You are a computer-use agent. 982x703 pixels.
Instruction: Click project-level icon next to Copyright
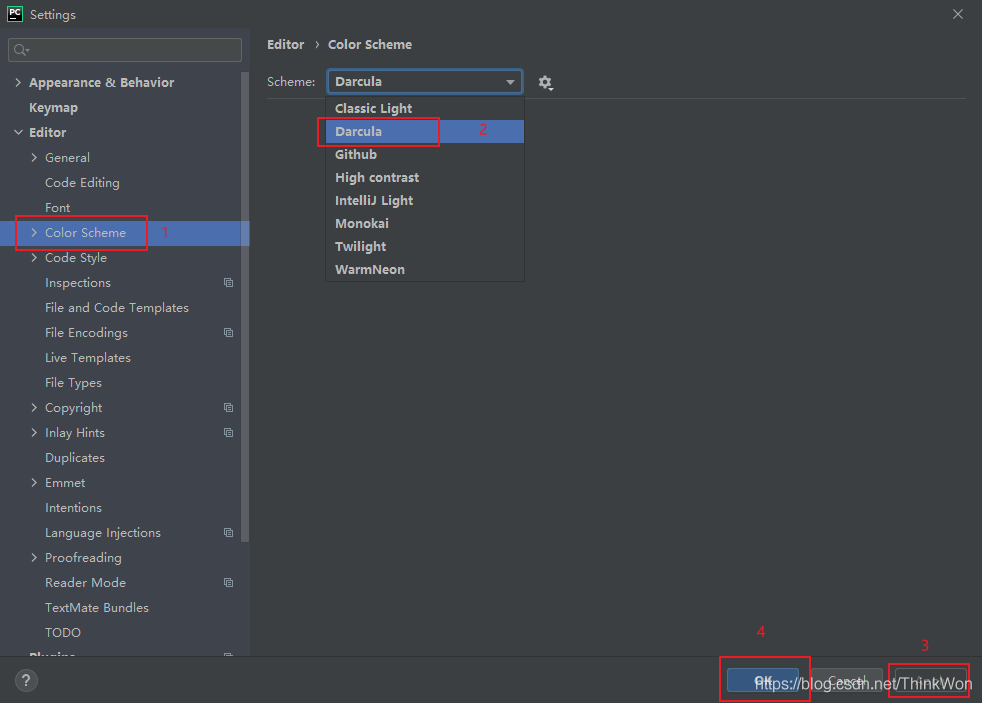228,408
